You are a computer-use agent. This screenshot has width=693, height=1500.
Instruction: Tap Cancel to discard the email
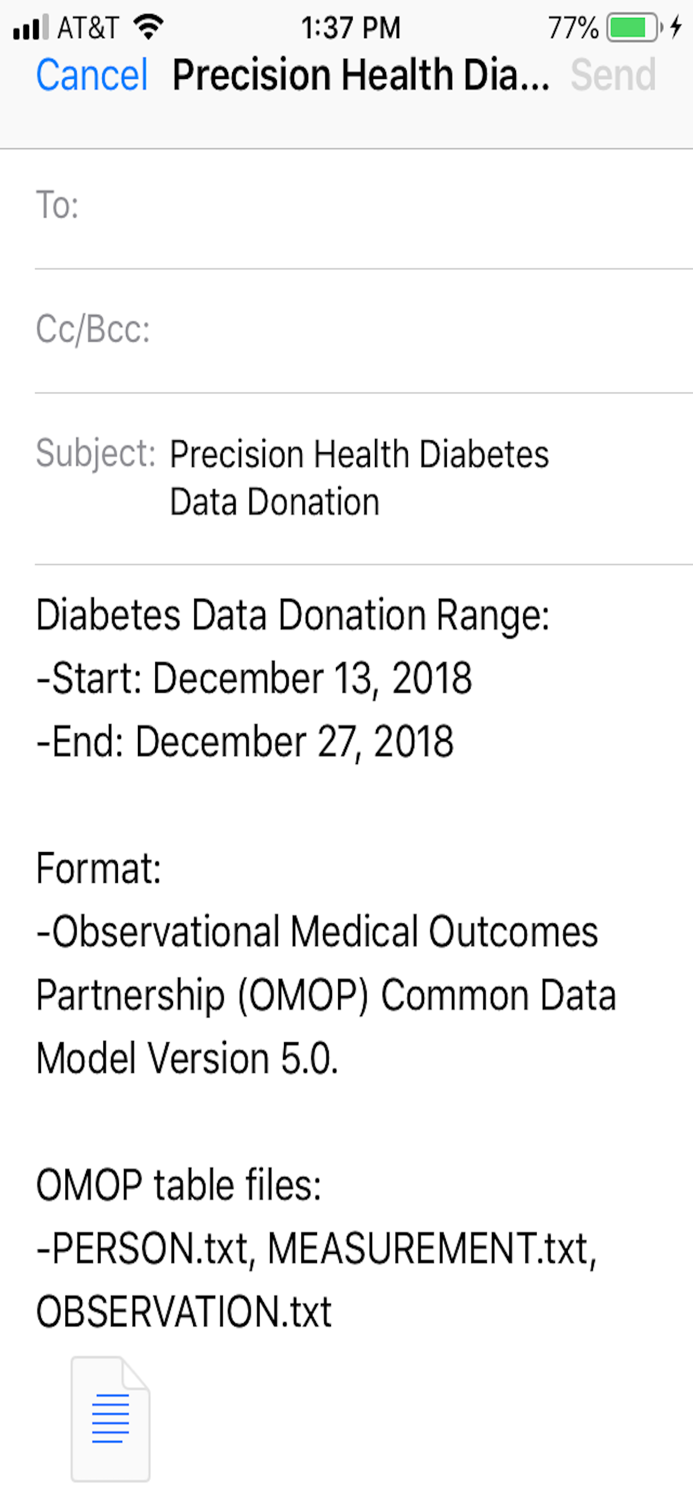pyautogui.click(x=91, y=75)
